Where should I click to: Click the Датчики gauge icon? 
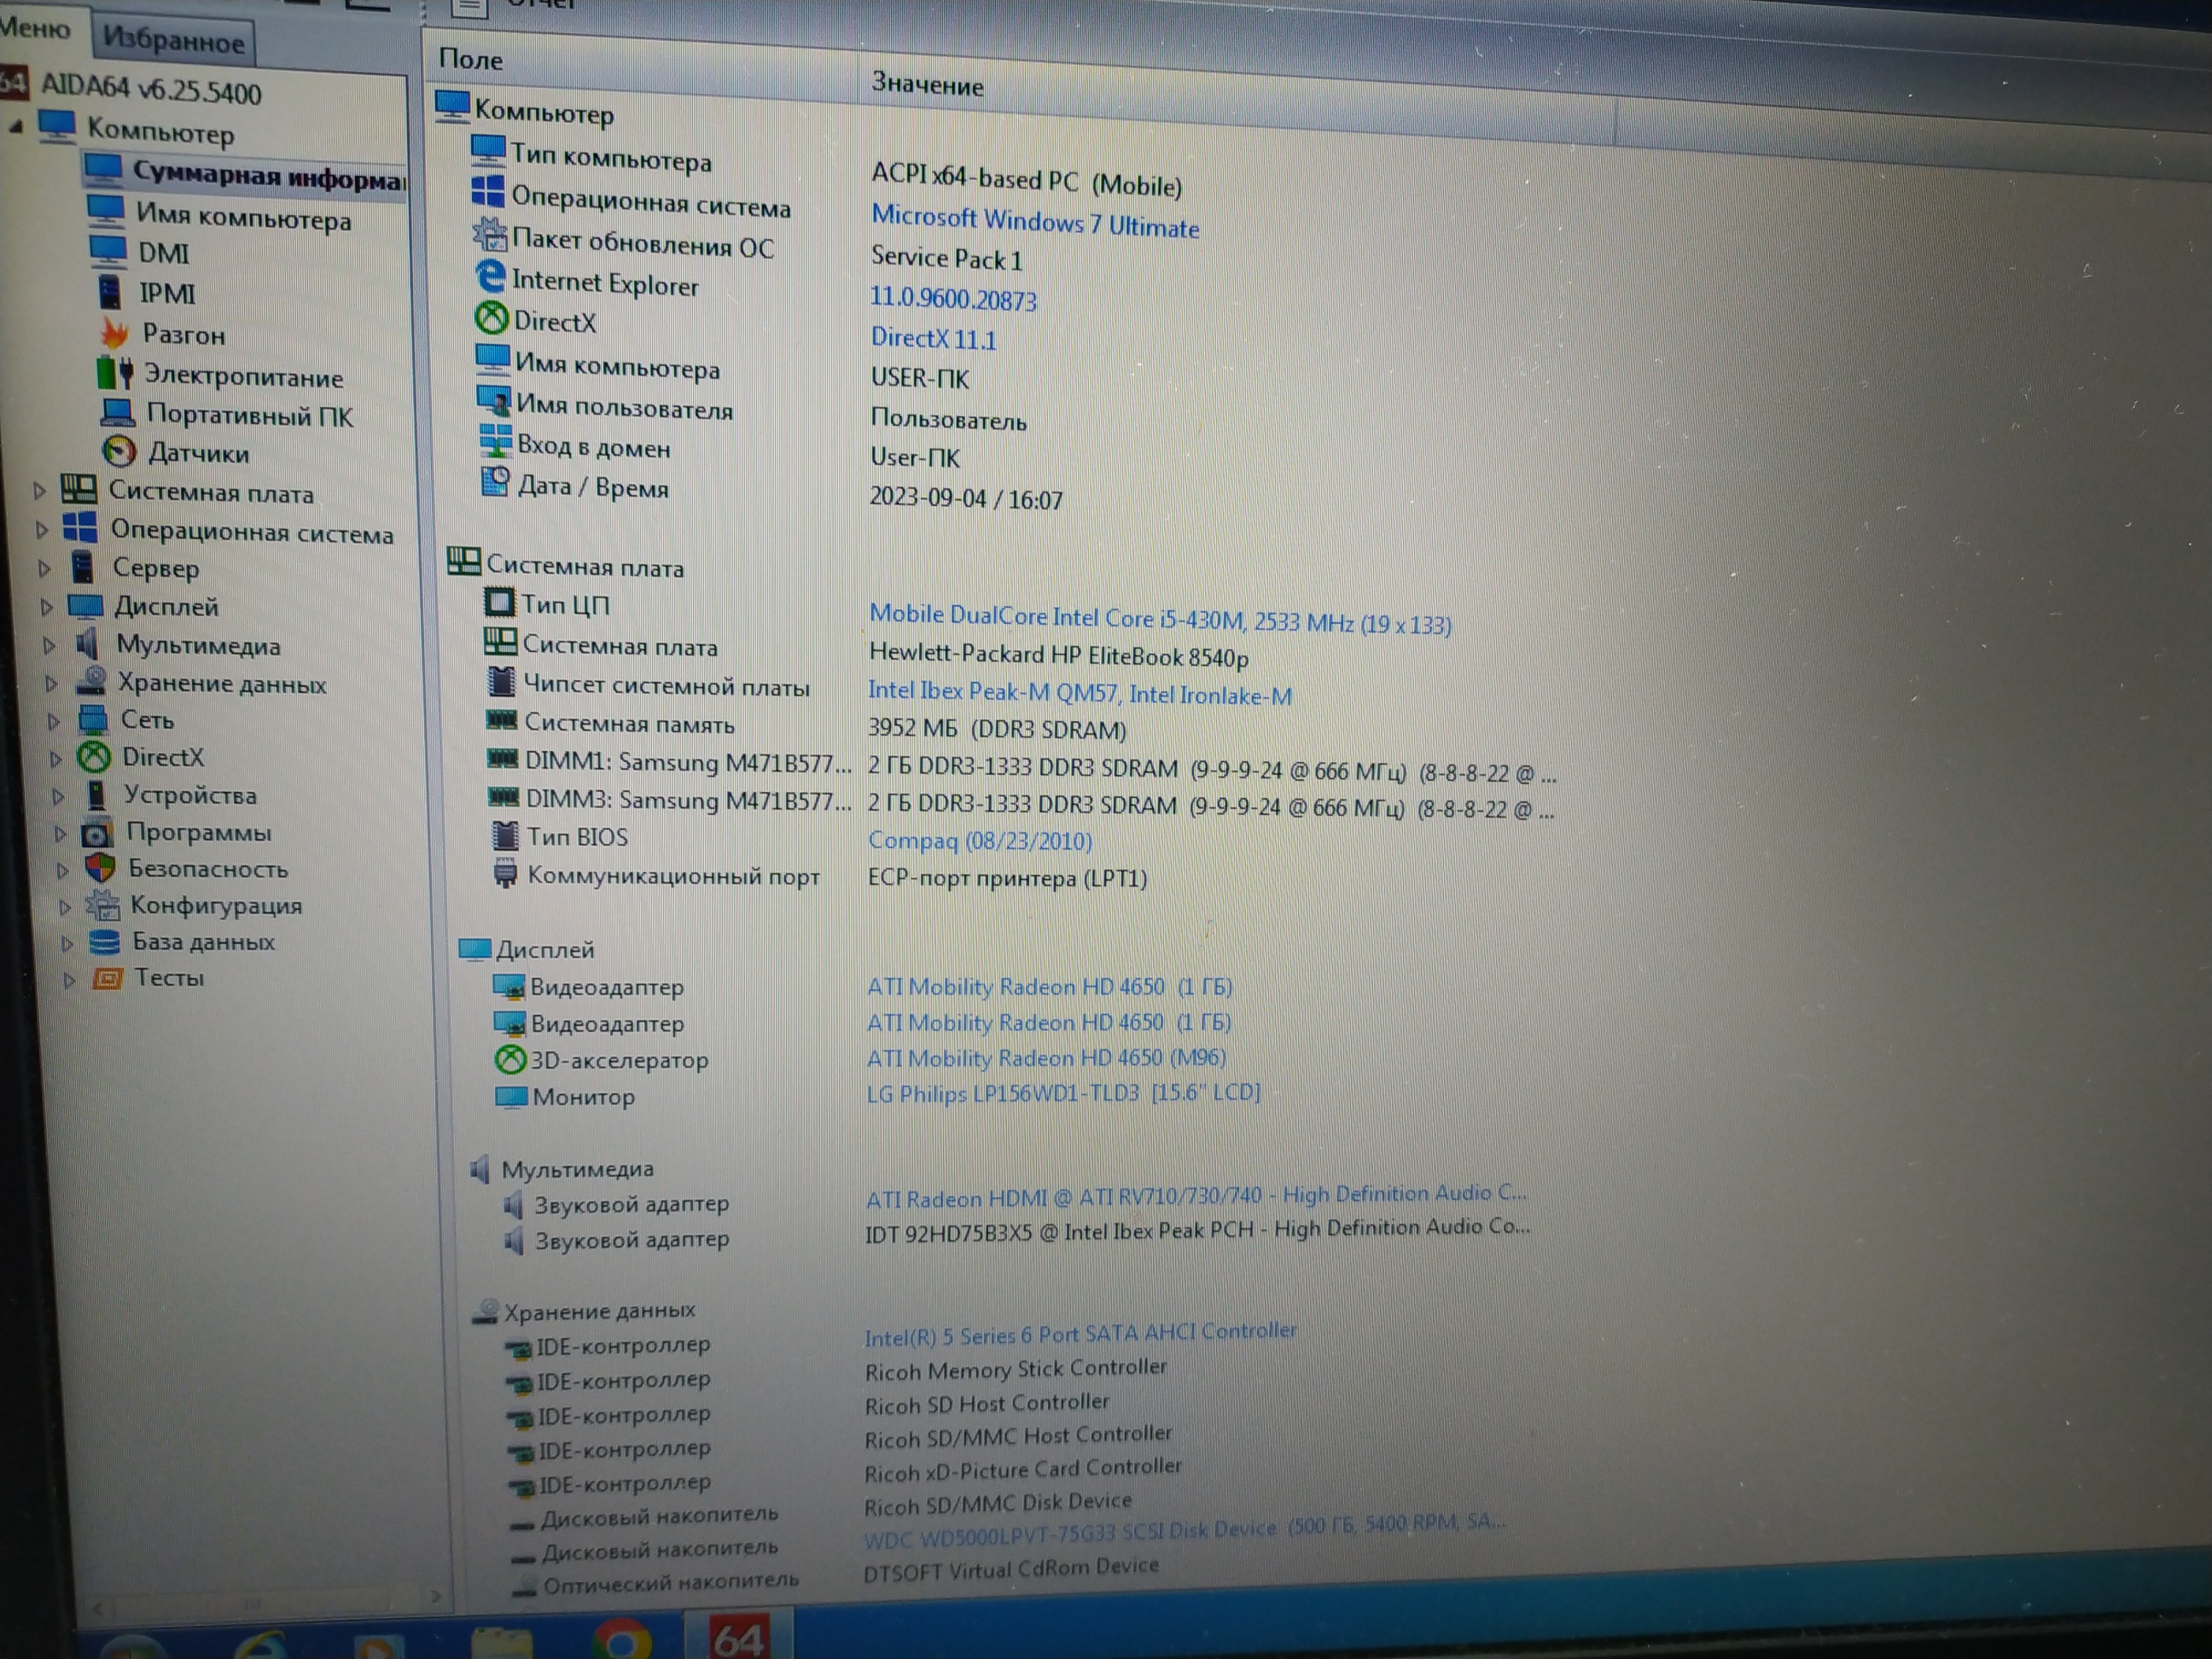120,451
